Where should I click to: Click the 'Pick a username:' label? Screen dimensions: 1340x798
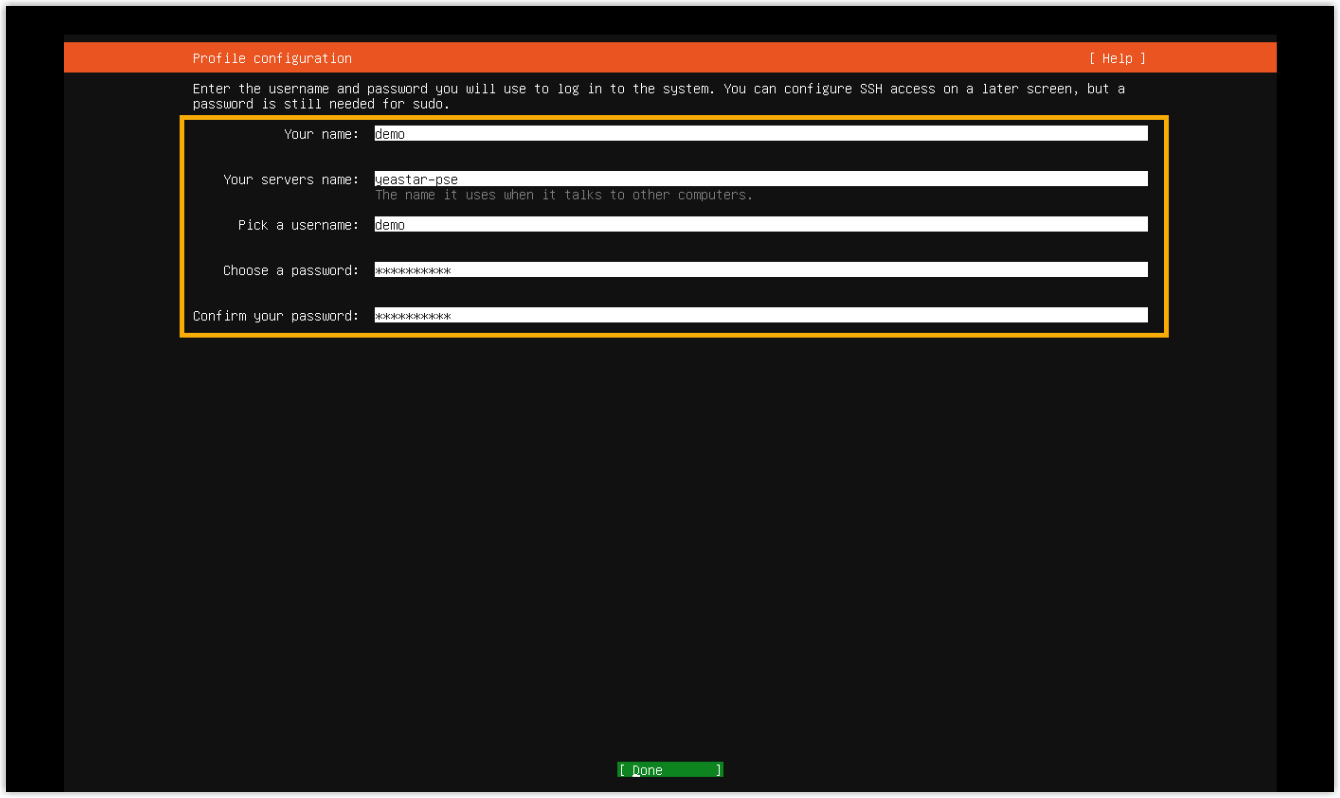(297, 225)
